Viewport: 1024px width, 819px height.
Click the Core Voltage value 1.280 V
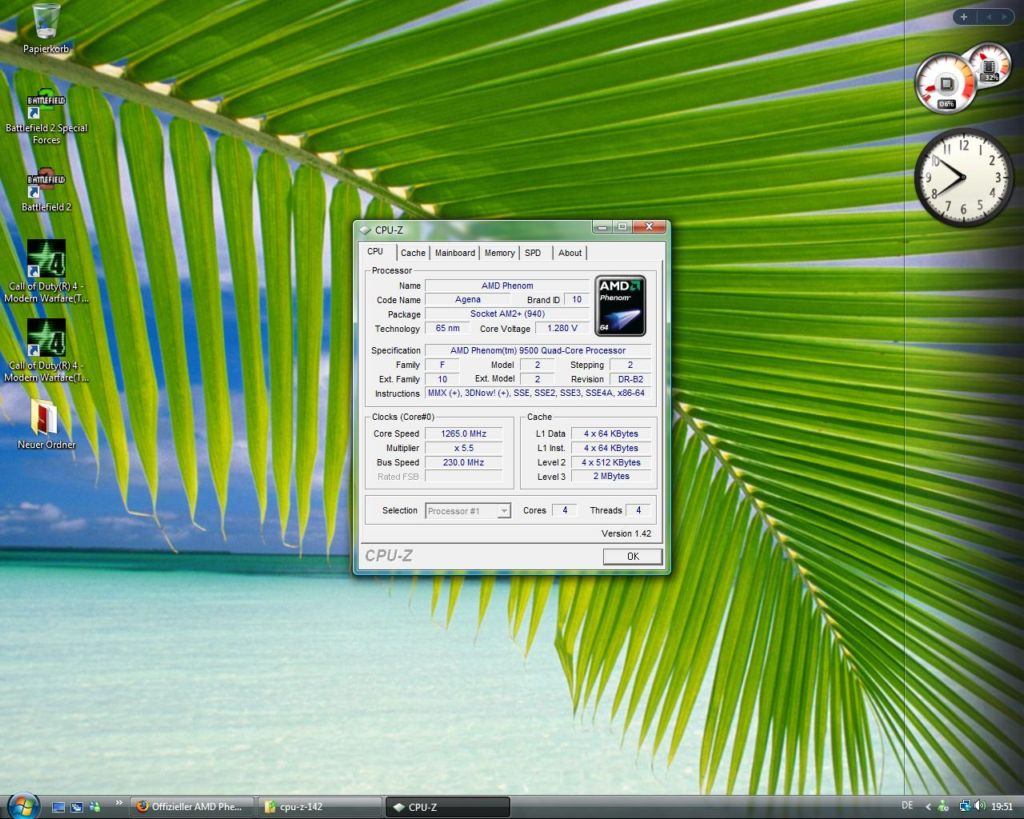(562, 328)
